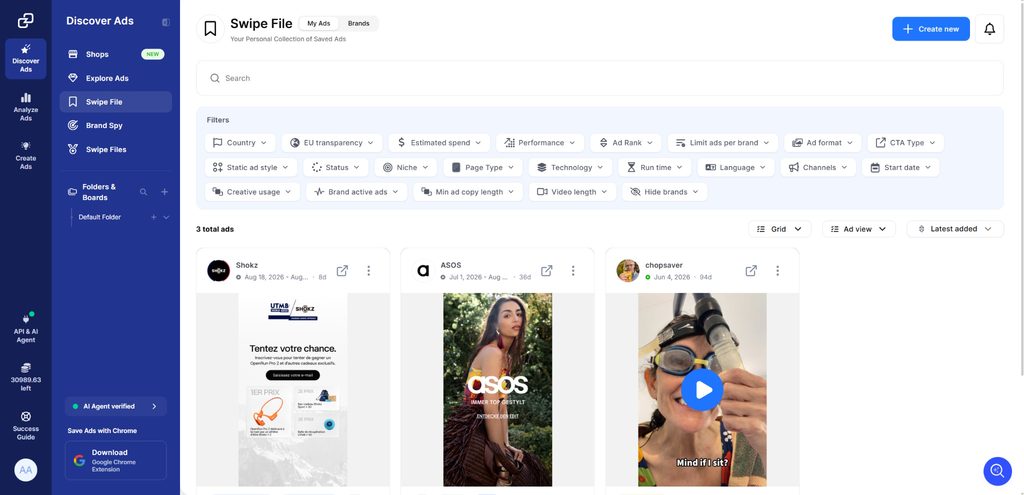This screenshot has width=1024, height=495.
Task: Search within Folders & Boards
Action: 143,192
